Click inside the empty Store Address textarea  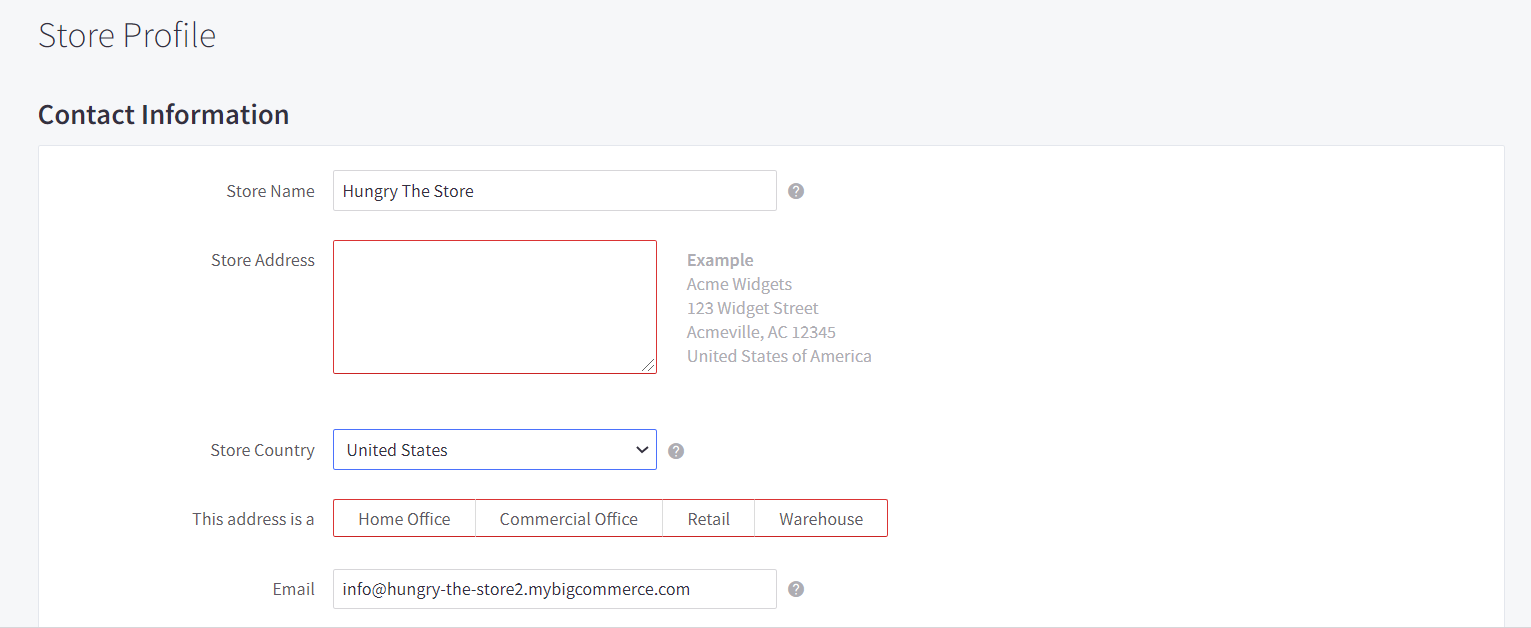[x=494, y=307]
